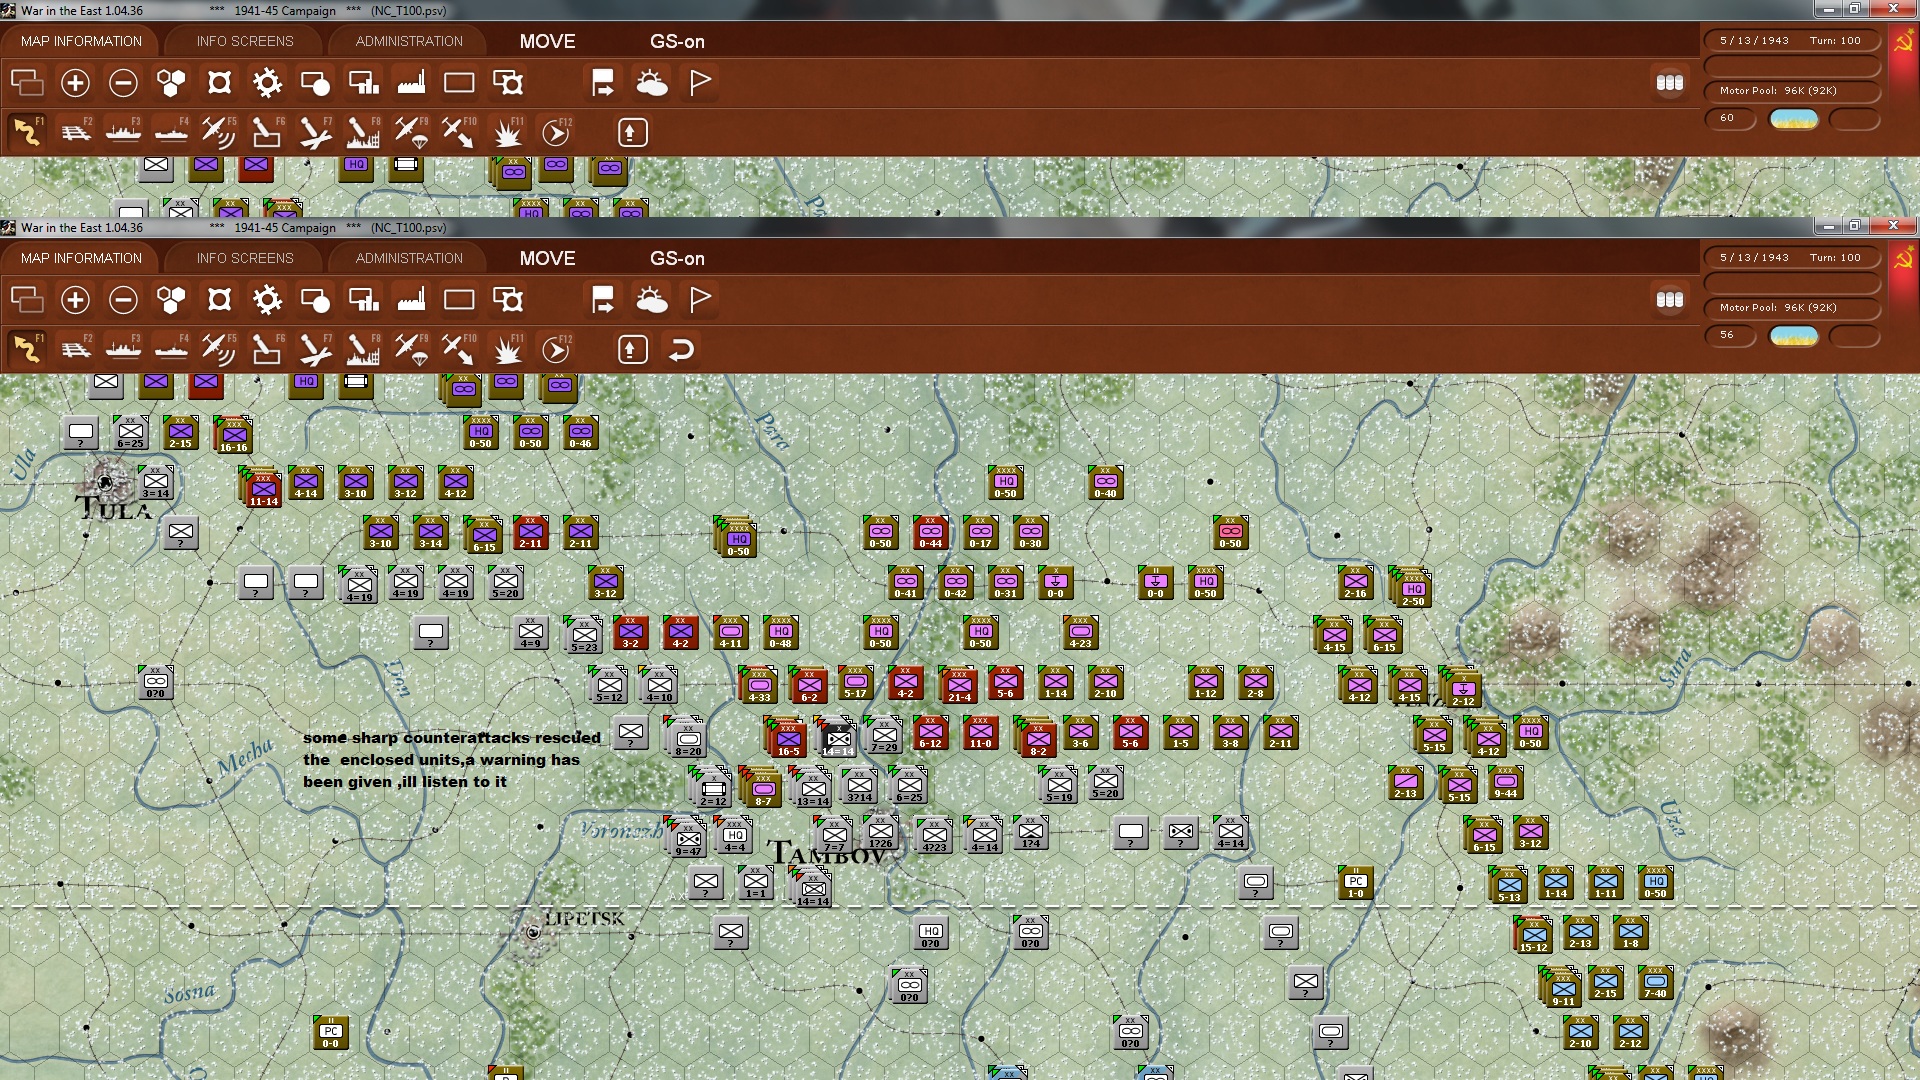Click Motor Pool 96K readout in front window

point(1791,308)
